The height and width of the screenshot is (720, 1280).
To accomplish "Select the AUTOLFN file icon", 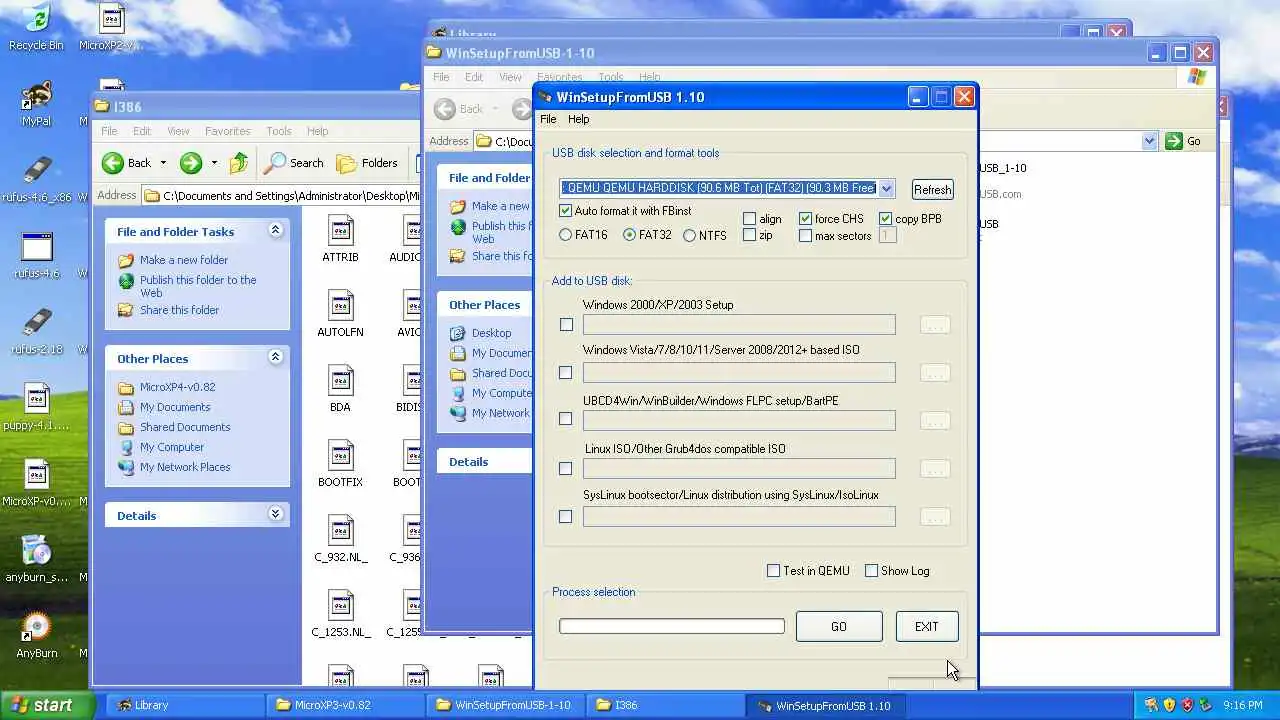I will (340, 314).
